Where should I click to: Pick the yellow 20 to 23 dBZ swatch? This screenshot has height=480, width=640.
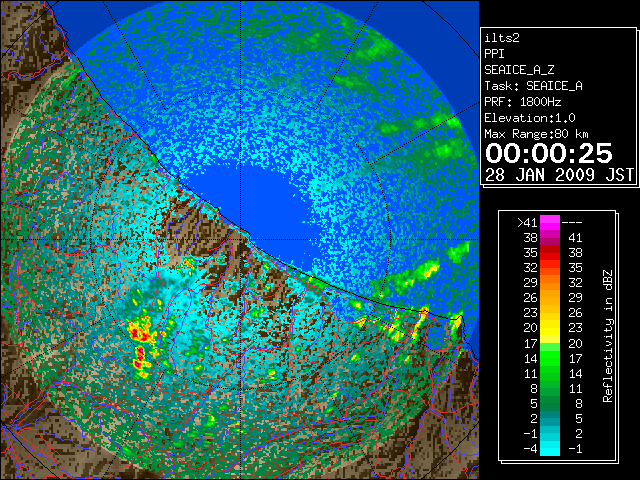[x=550, y=328]
